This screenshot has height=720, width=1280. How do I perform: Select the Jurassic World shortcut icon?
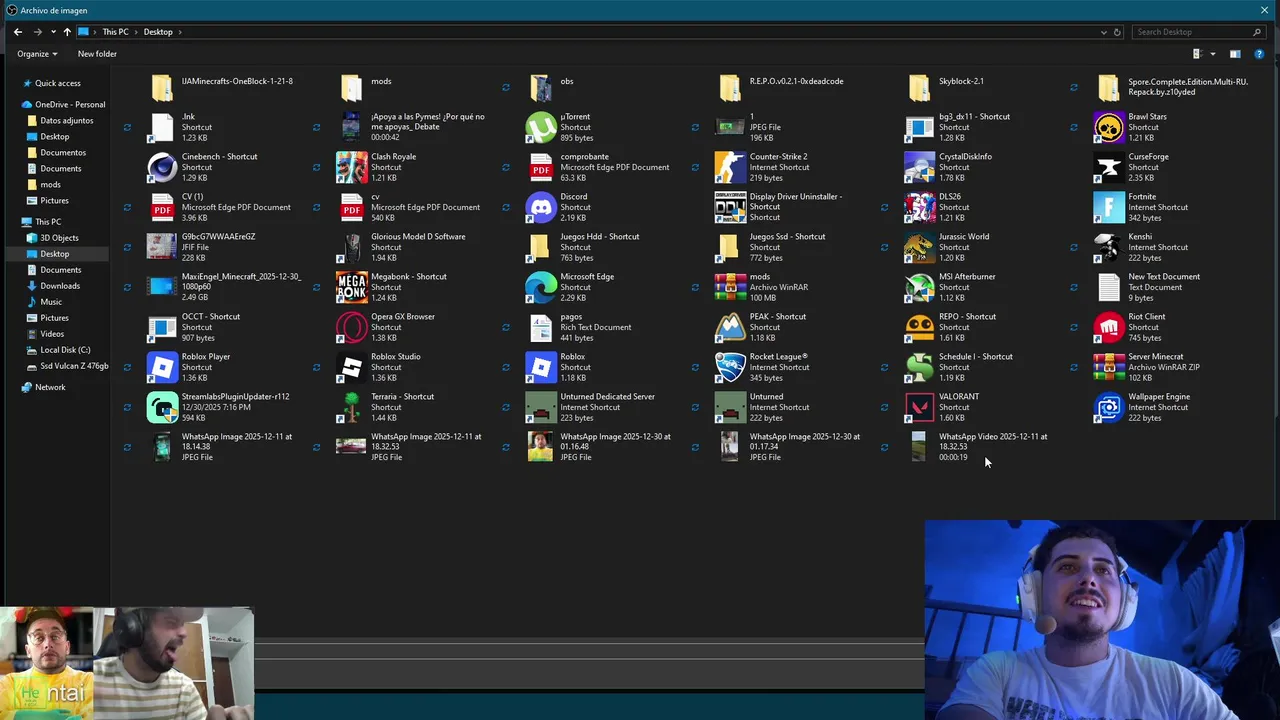point(919,247)
